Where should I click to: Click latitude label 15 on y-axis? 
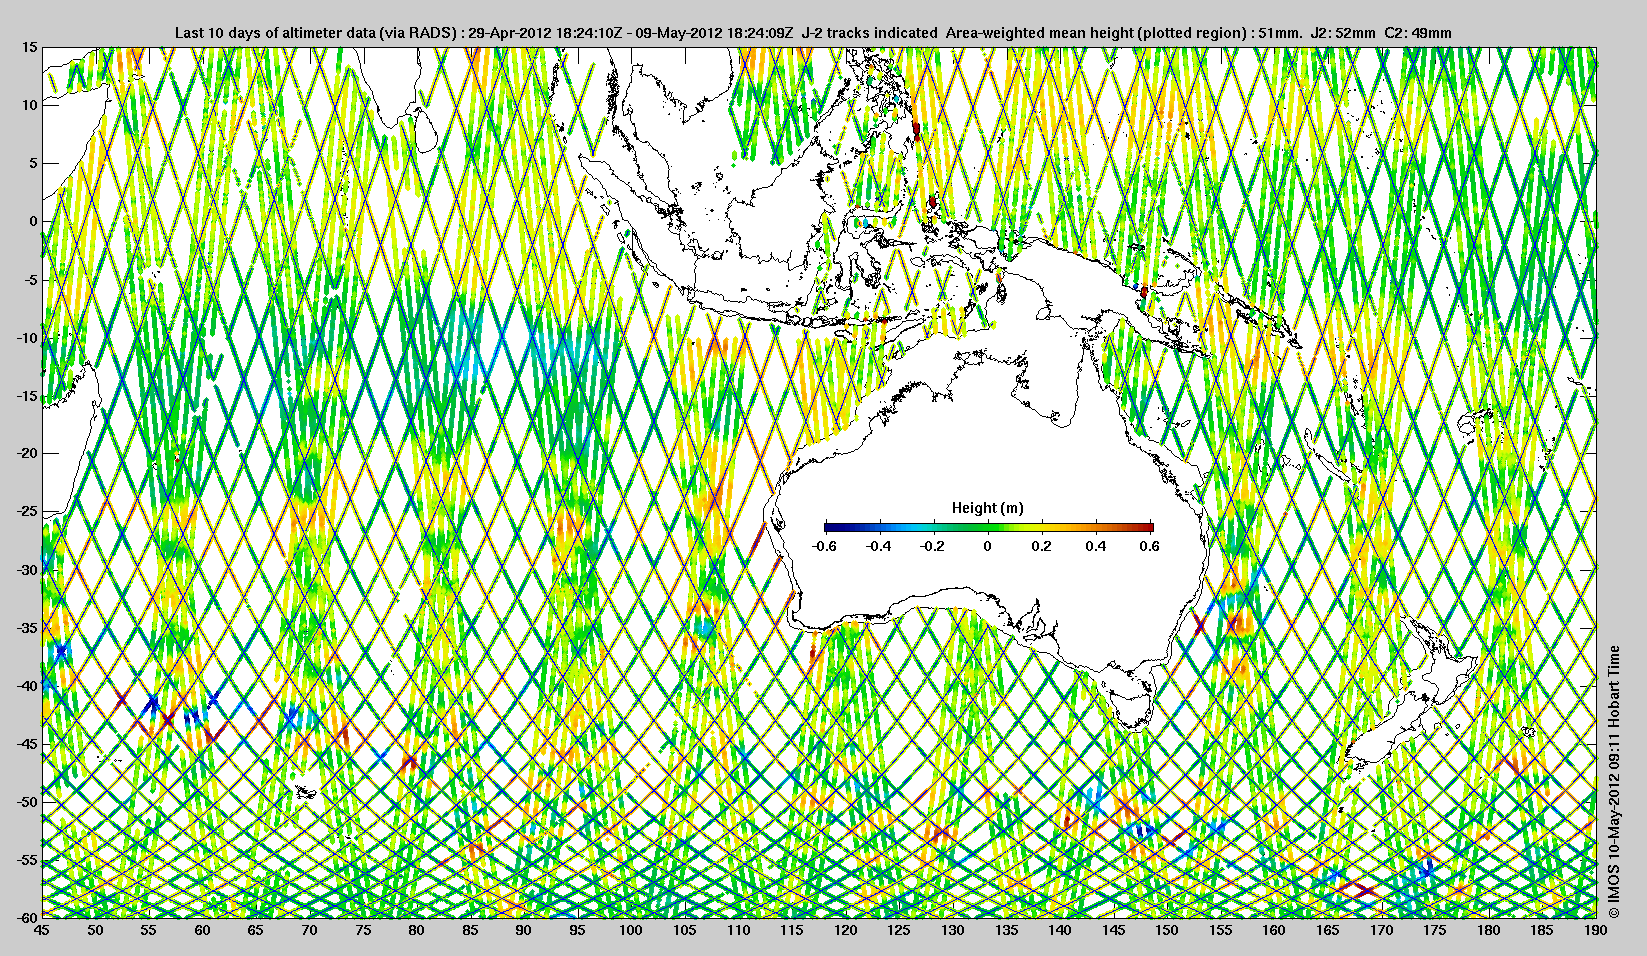[x=30, y=47]
